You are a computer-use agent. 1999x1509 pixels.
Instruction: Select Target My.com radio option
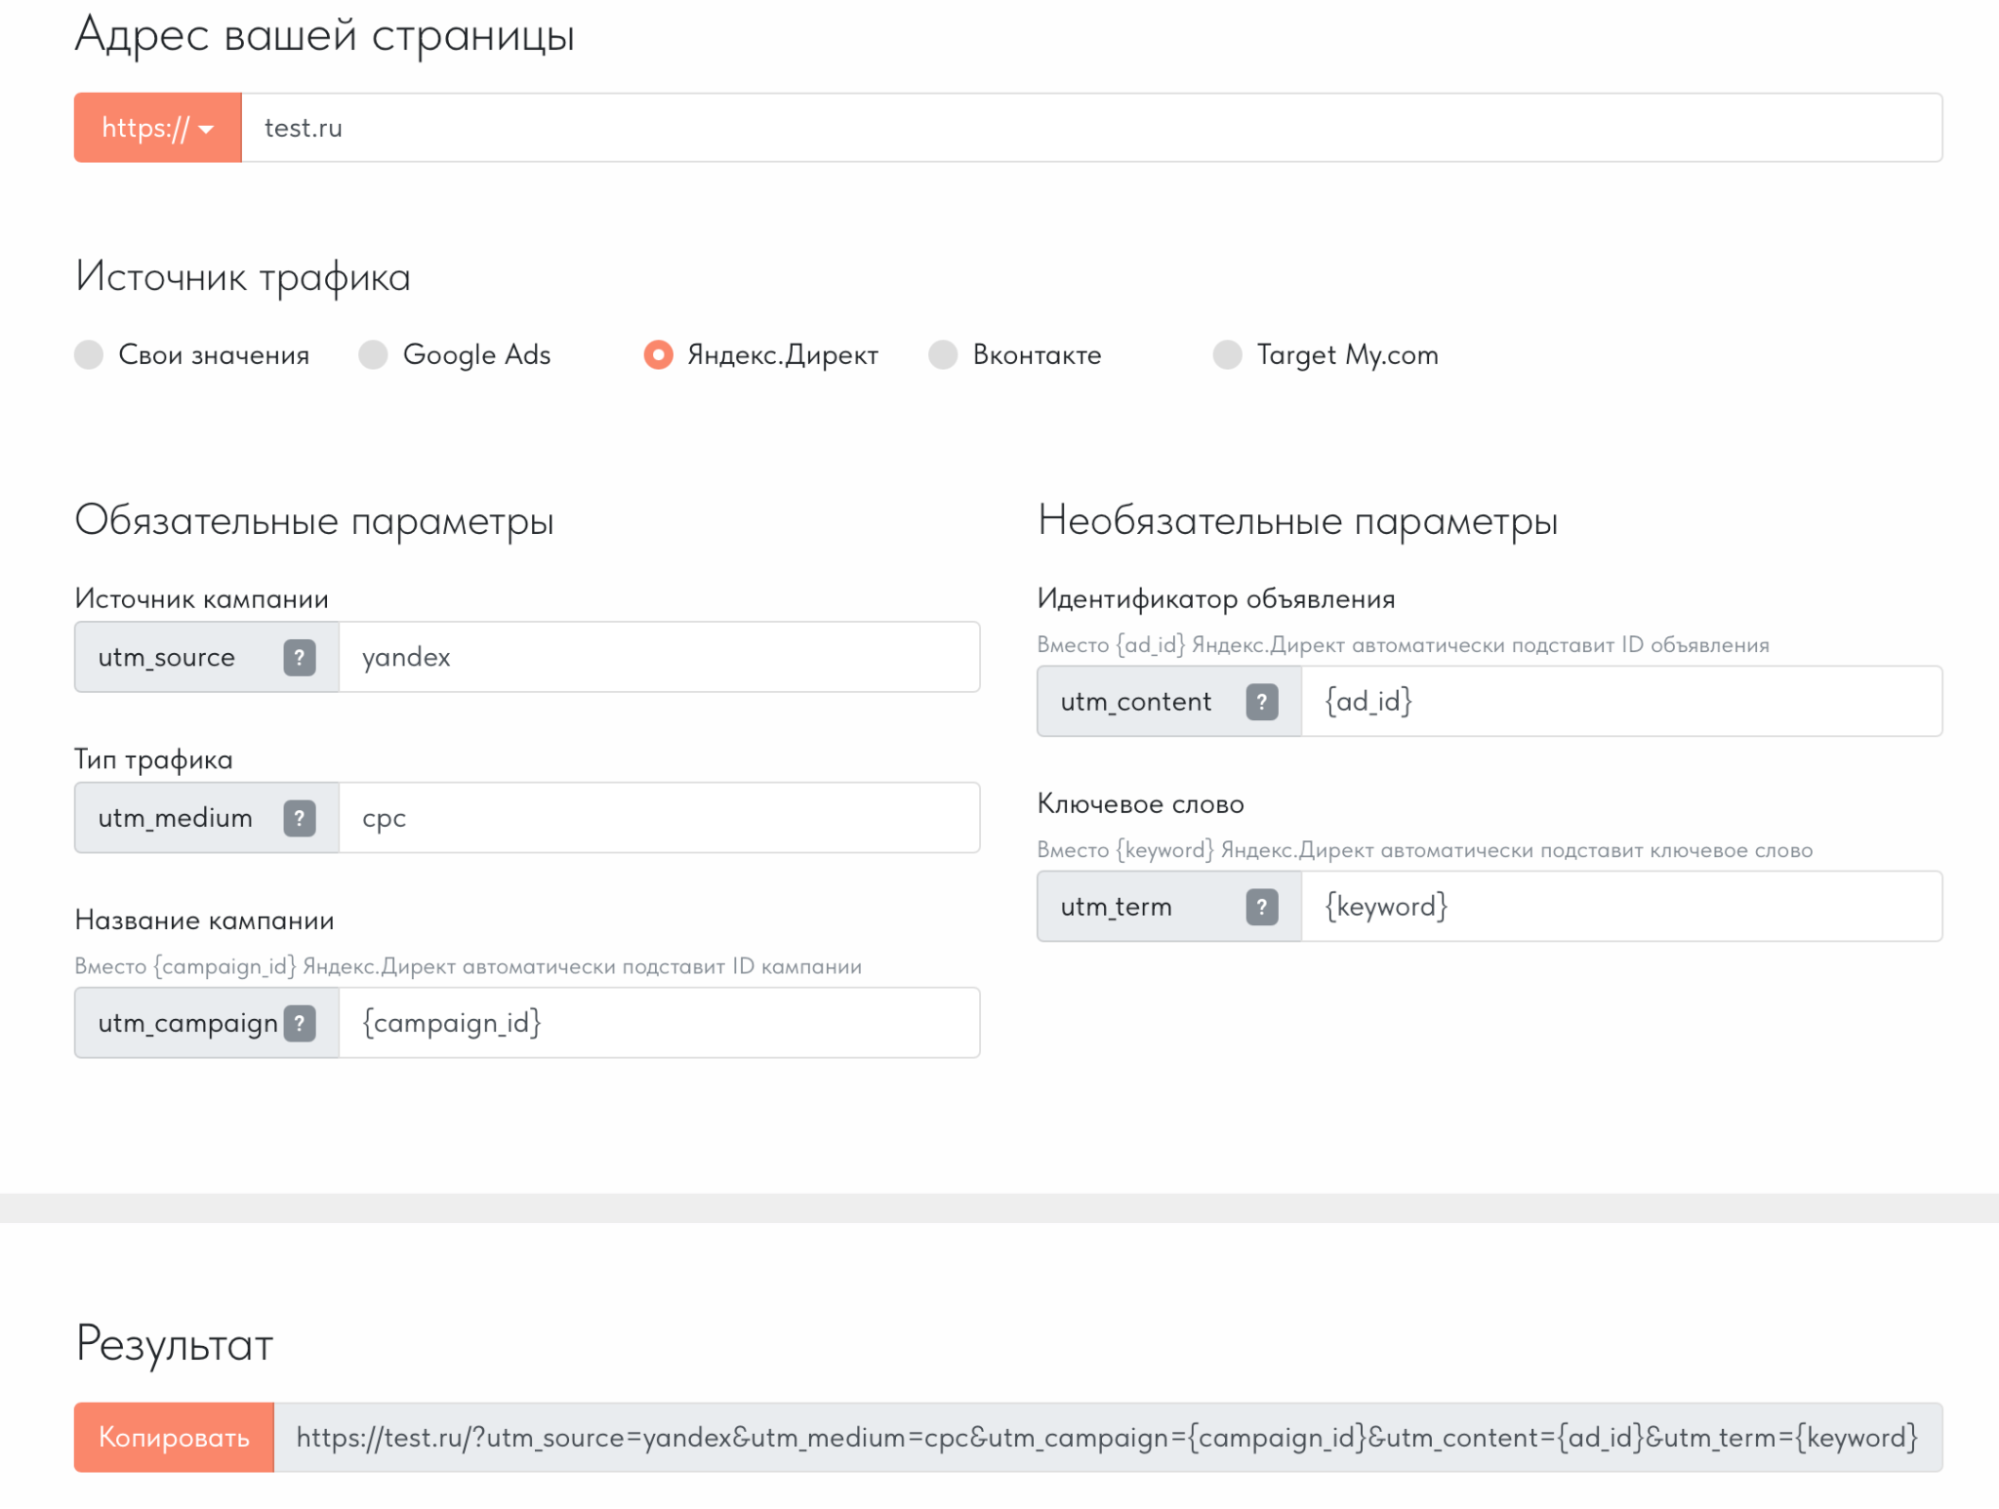(x=1227, y=355)
